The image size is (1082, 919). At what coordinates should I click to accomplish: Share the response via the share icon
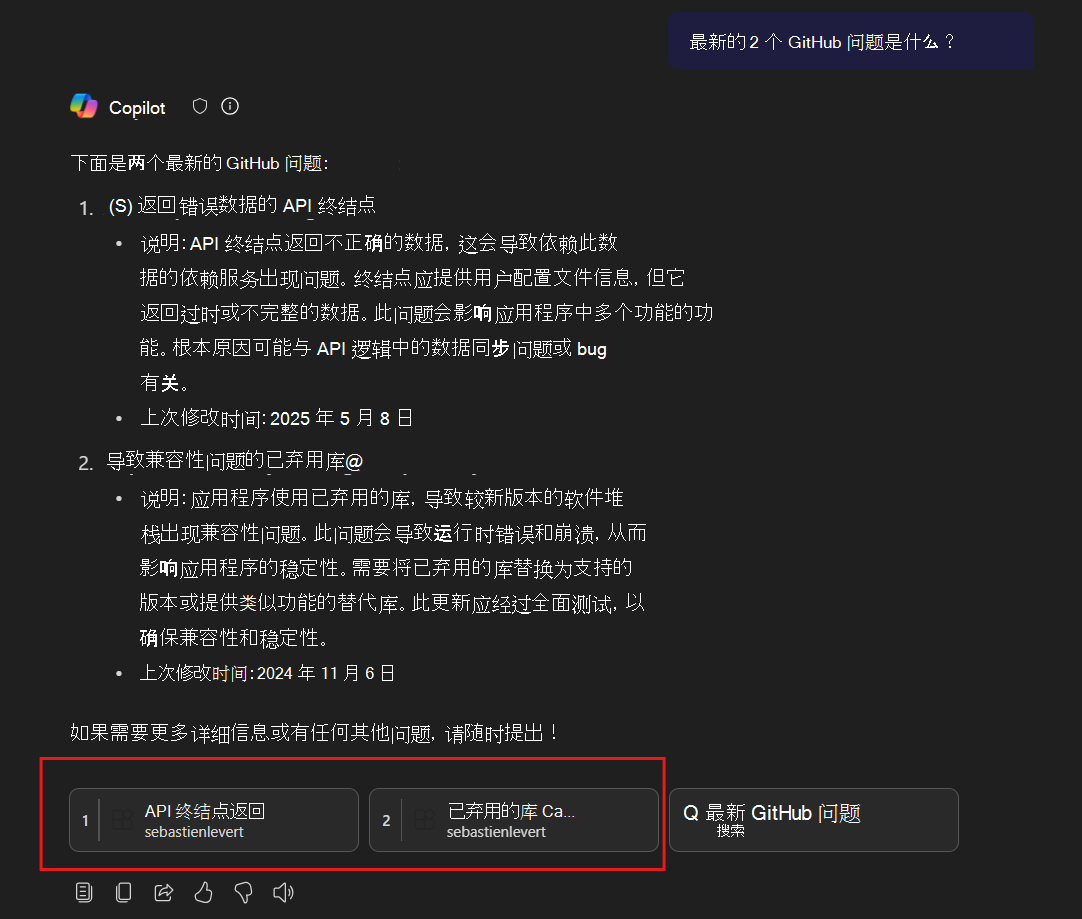[x=163, y=891]
